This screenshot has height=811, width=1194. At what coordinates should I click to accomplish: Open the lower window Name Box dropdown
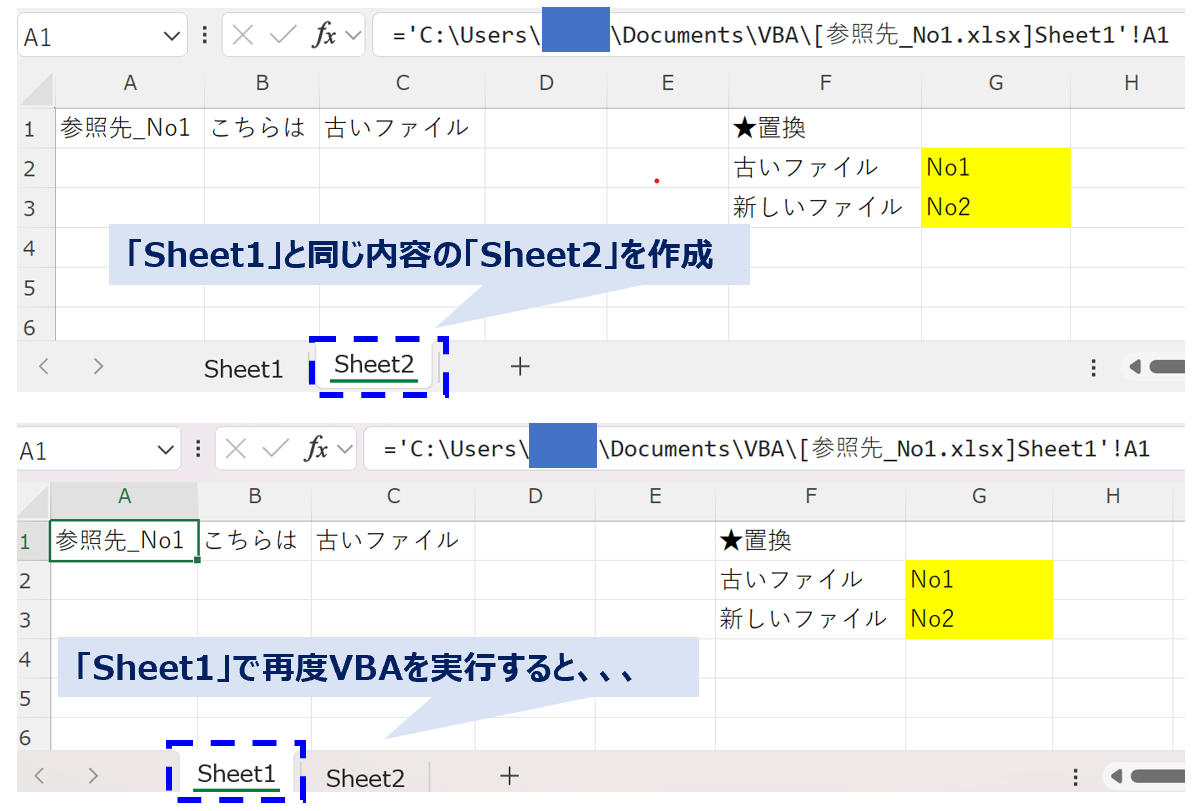165,448
